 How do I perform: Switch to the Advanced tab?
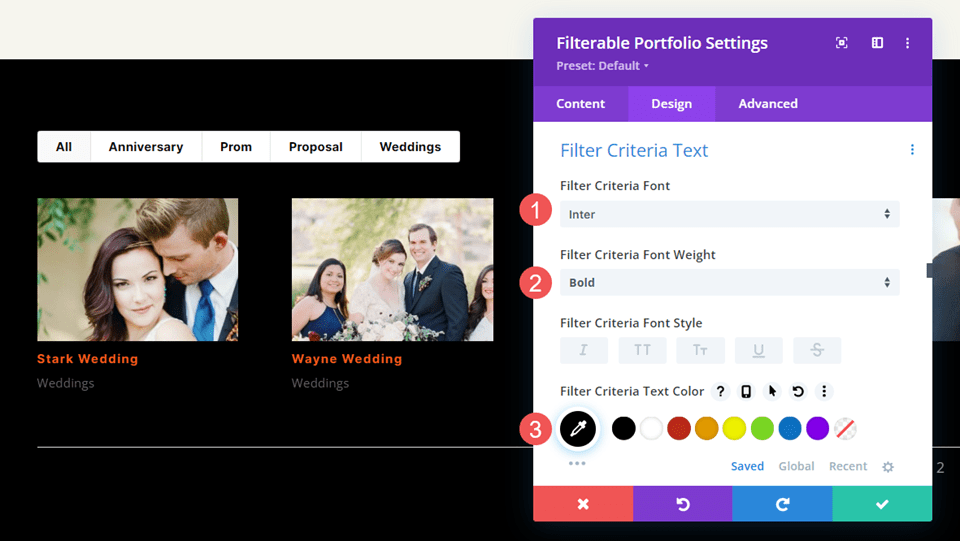[x=768, y=104]
